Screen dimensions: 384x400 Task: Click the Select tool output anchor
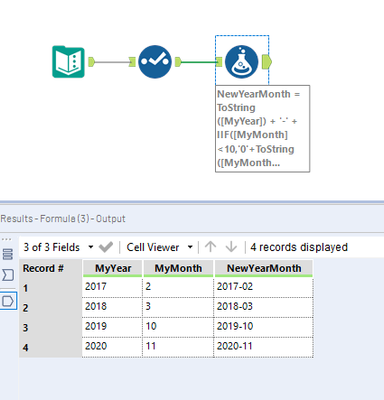[178, 62]
